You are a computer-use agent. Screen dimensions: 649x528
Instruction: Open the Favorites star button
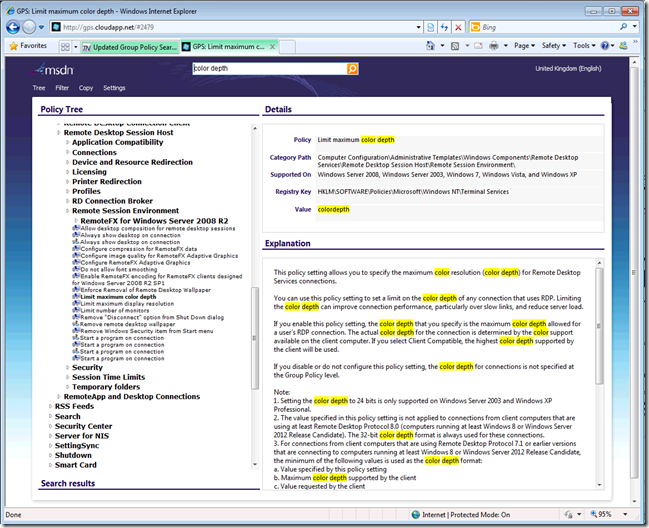(28, 46)
